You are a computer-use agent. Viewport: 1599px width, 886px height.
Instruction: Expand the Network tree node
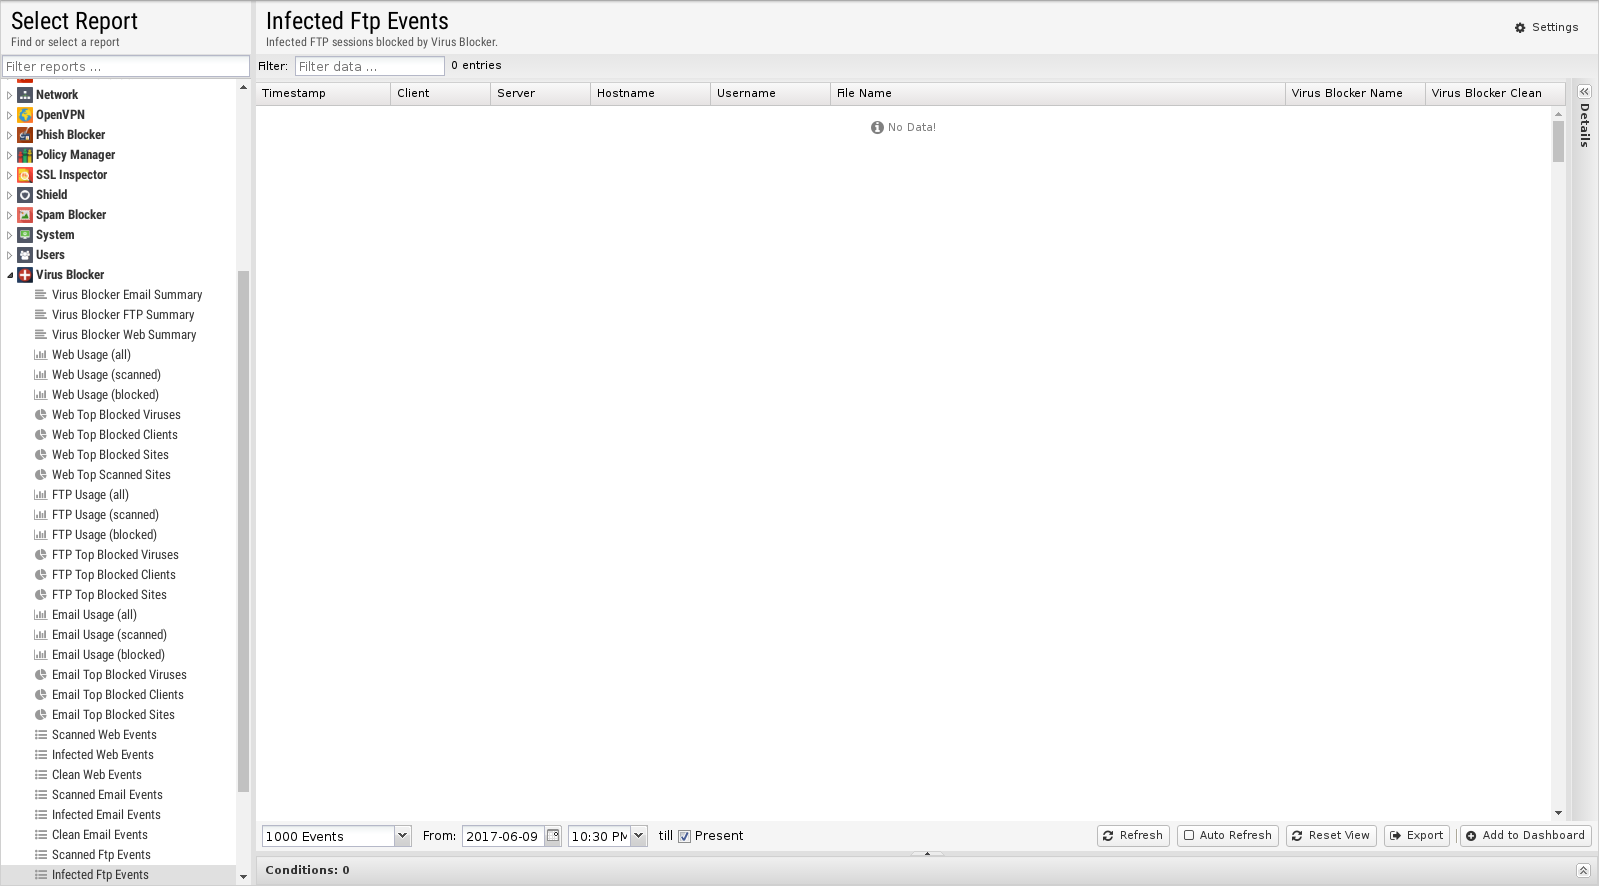click(10, 95)
